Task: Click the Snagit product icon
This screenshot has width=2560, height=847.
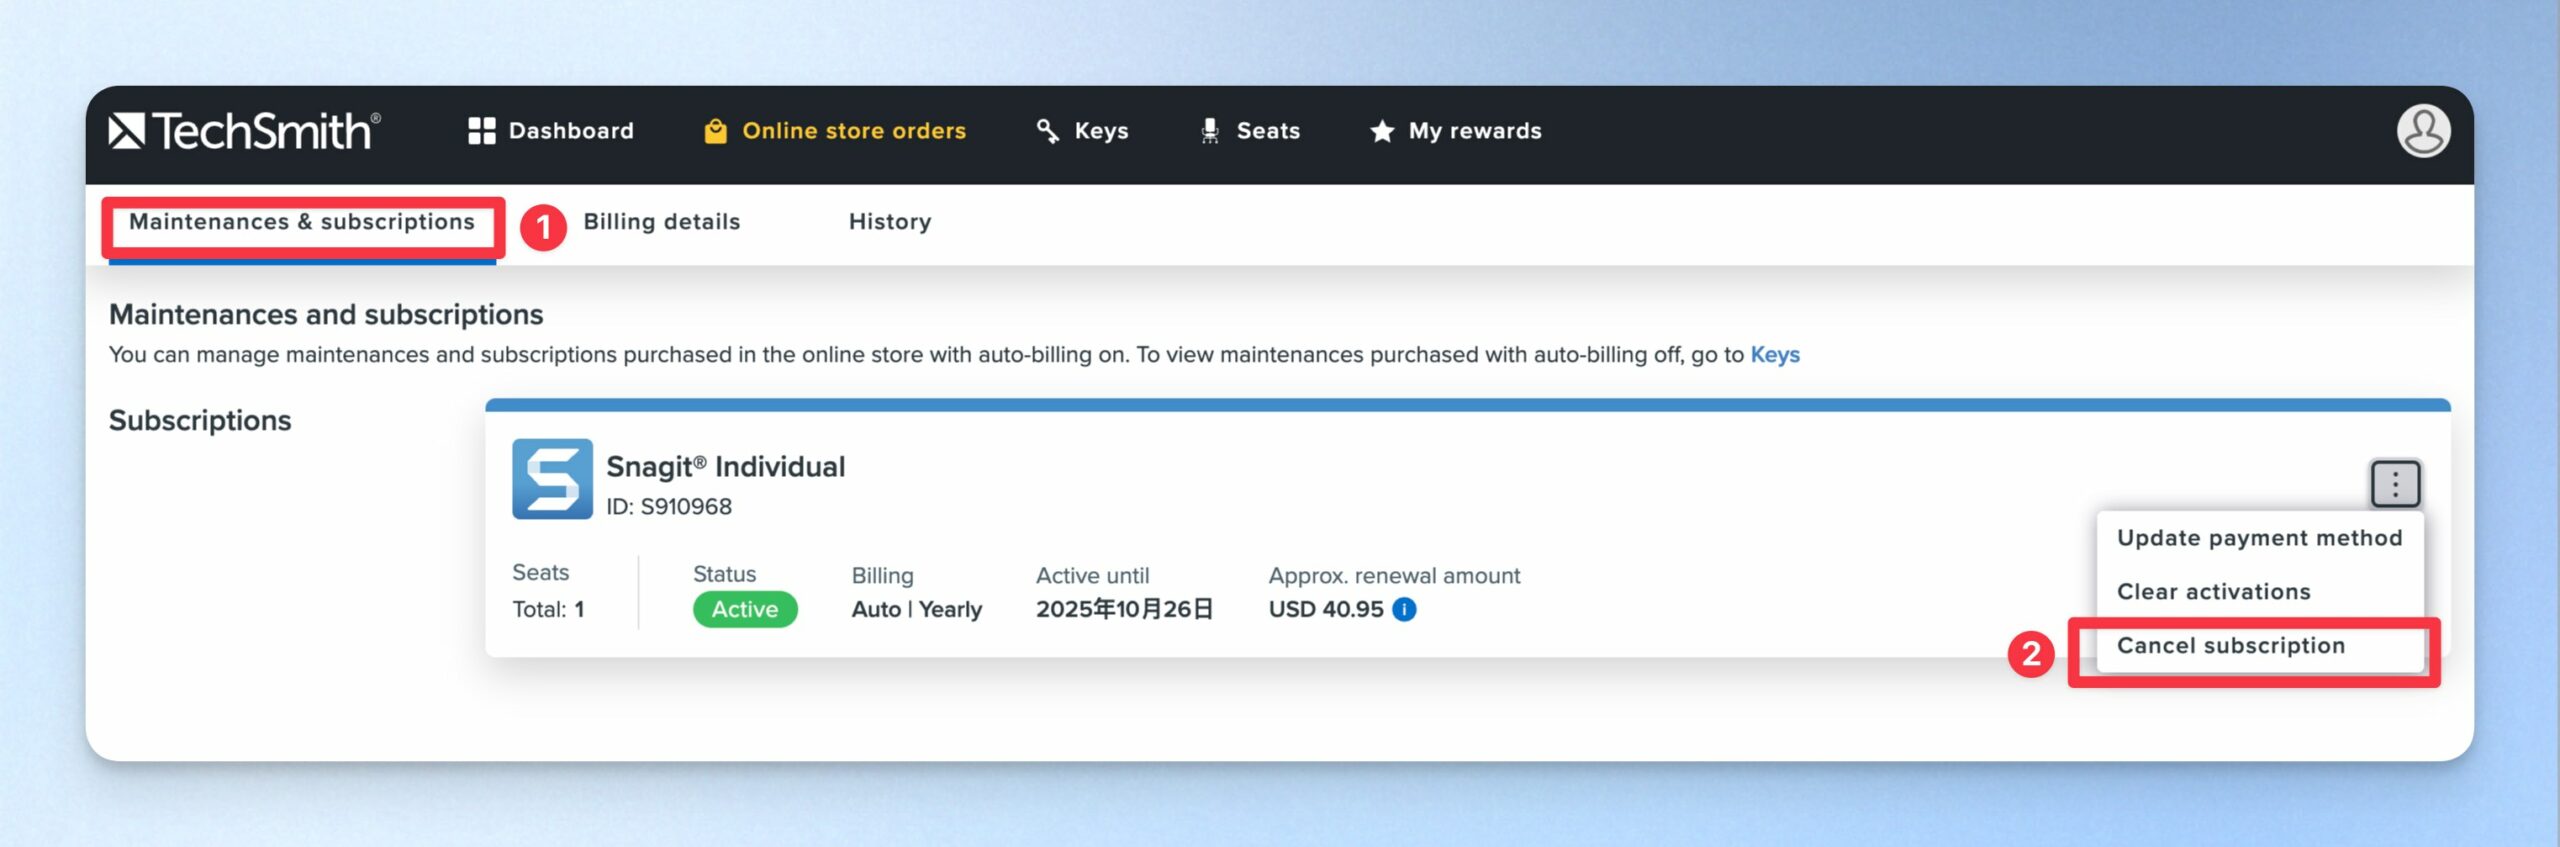Action: (x=552, y=479)
